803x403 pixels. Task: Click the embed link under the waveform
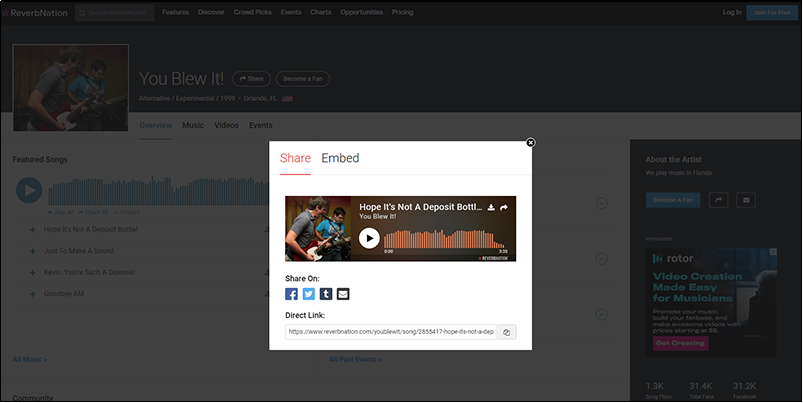[x=126, y=213]
